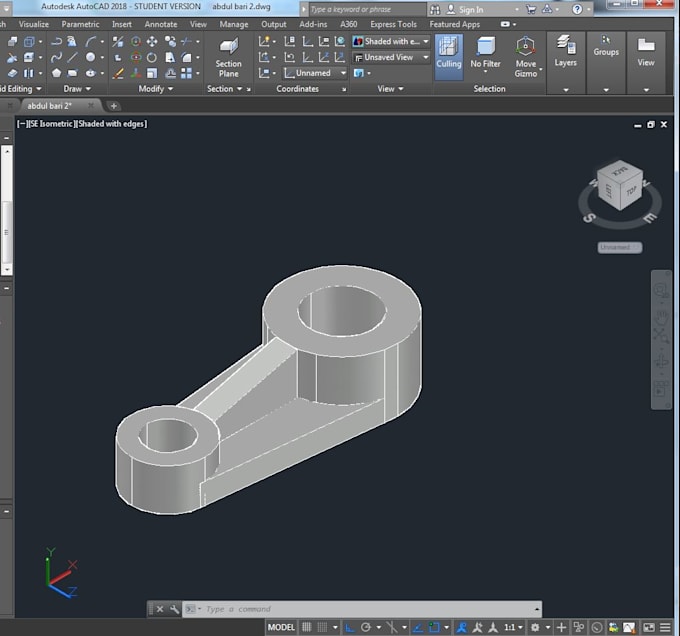Toggle 2D object snap
The width and height of the screenshot is (680, 636).
pos(434,627)
